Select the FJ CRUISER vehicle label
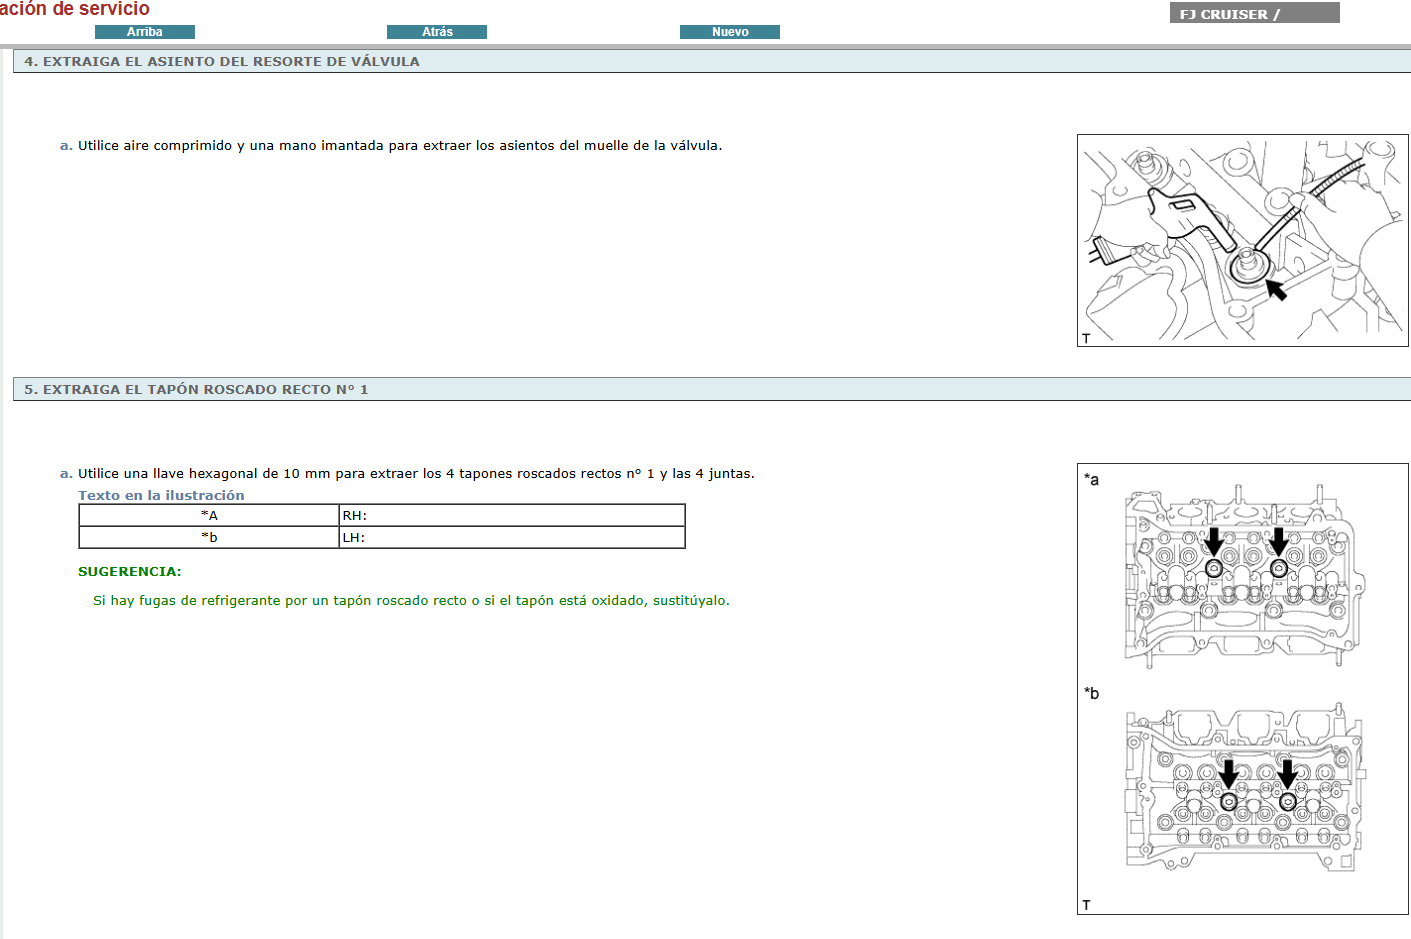 tap(1253, 14)
